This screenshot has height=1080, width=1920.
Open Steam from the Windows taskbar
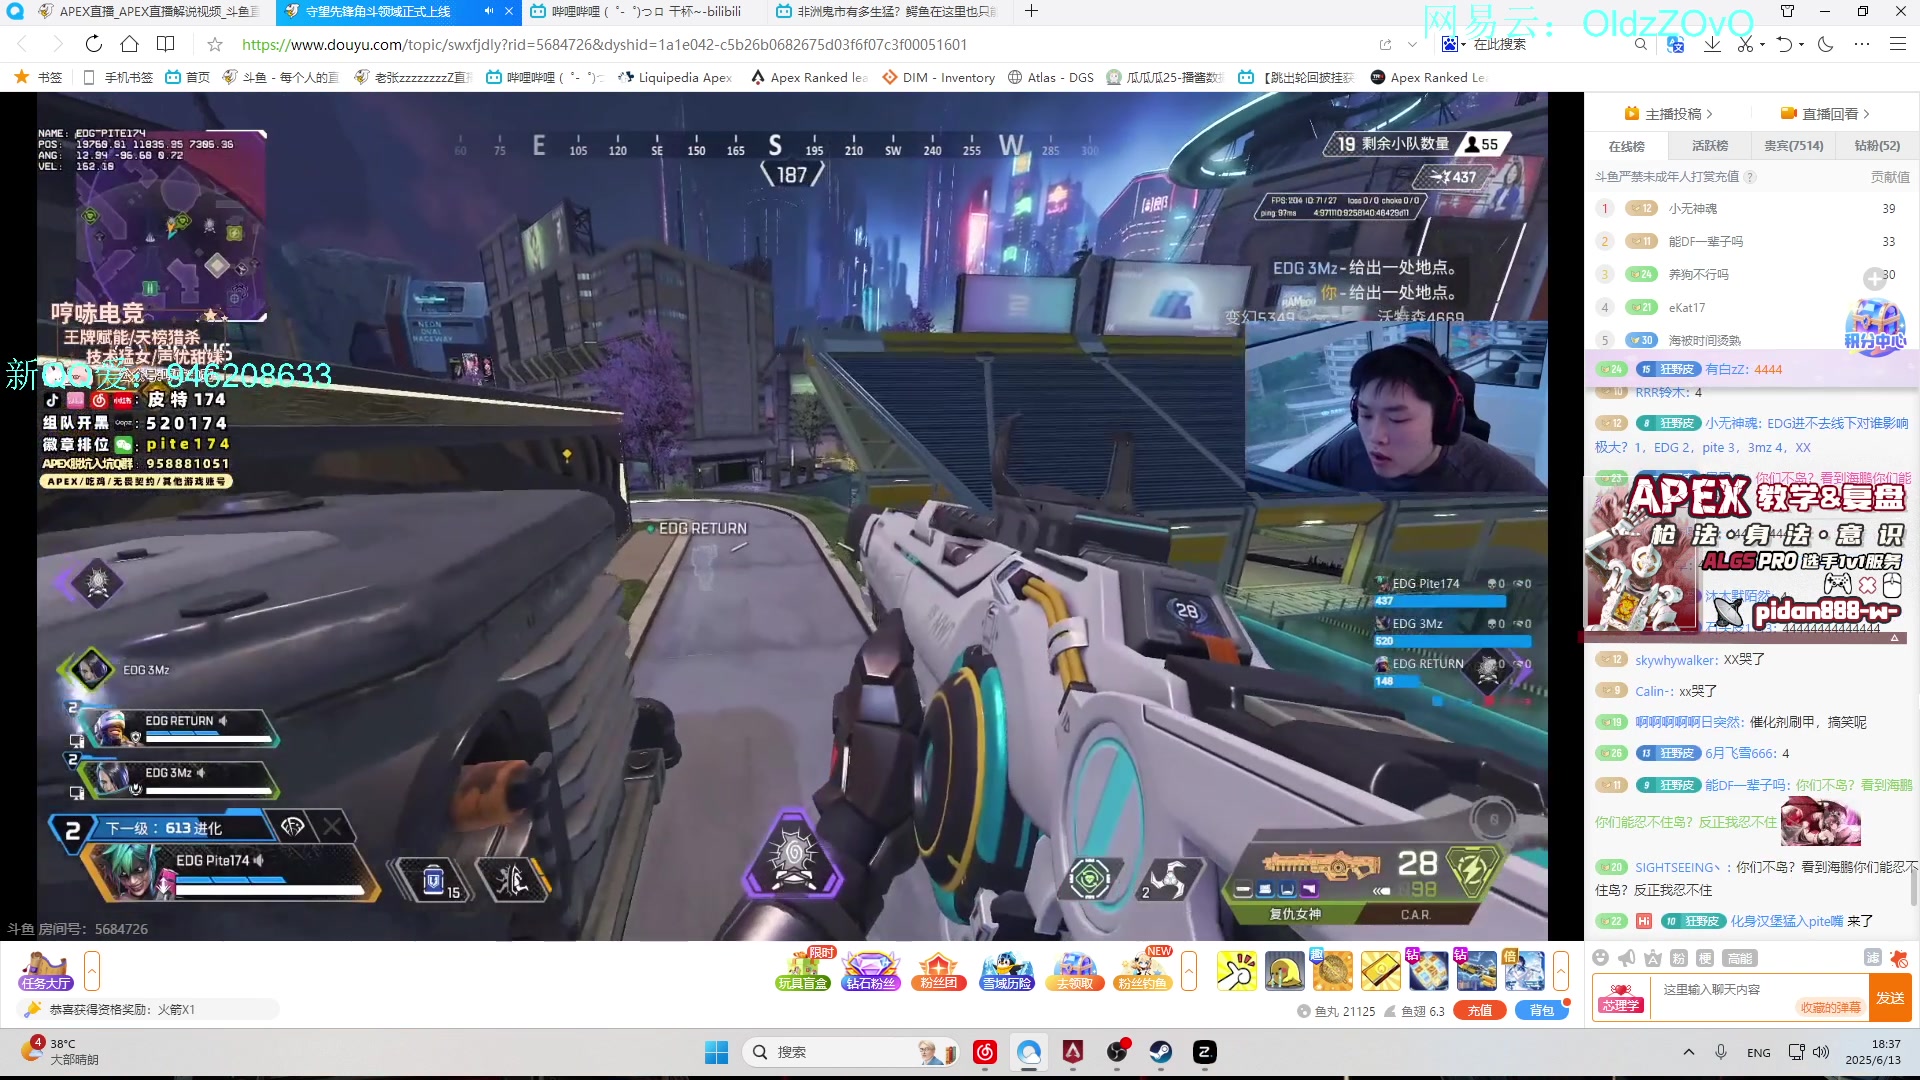[x=1160, y=1052]
